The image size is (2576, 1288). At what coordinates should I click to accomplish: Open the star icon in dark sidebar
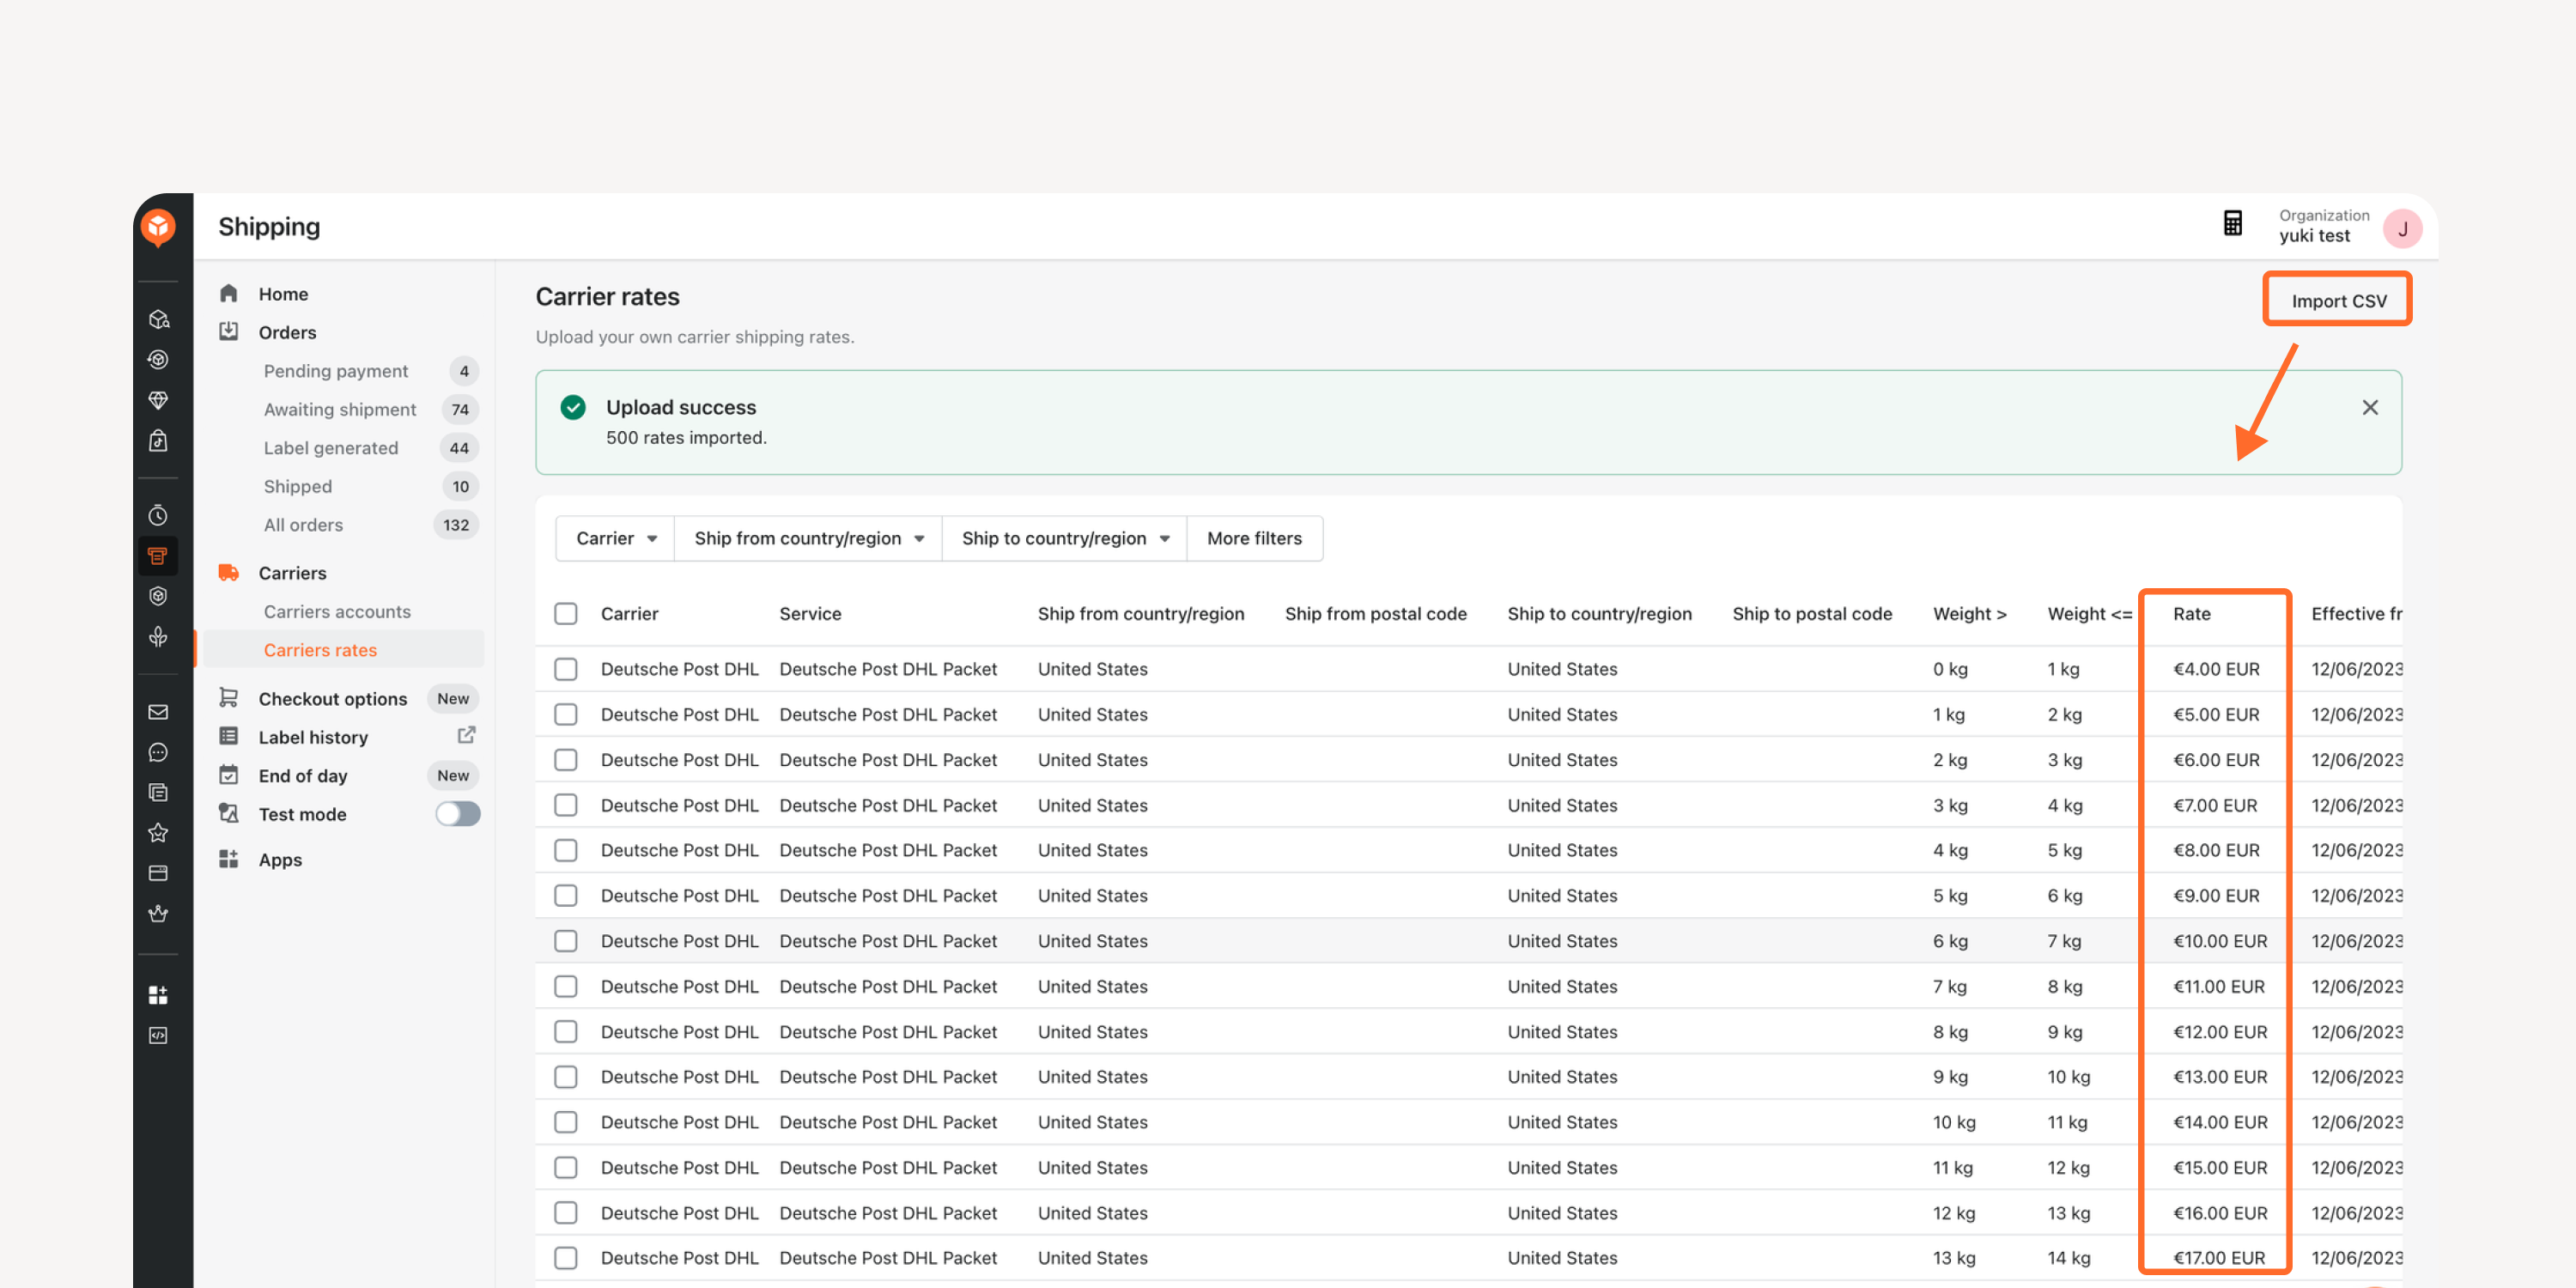[x=158, y=832]
